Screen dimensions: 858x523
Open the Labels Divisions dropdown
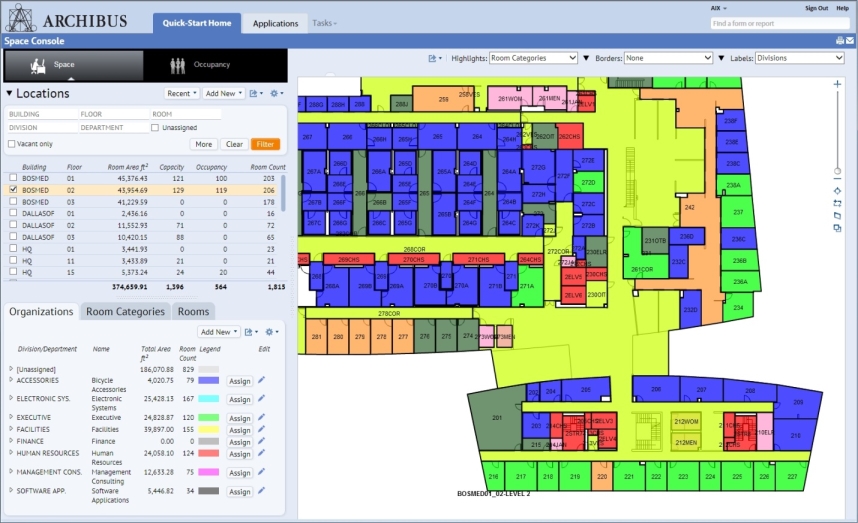pos(799,58)
